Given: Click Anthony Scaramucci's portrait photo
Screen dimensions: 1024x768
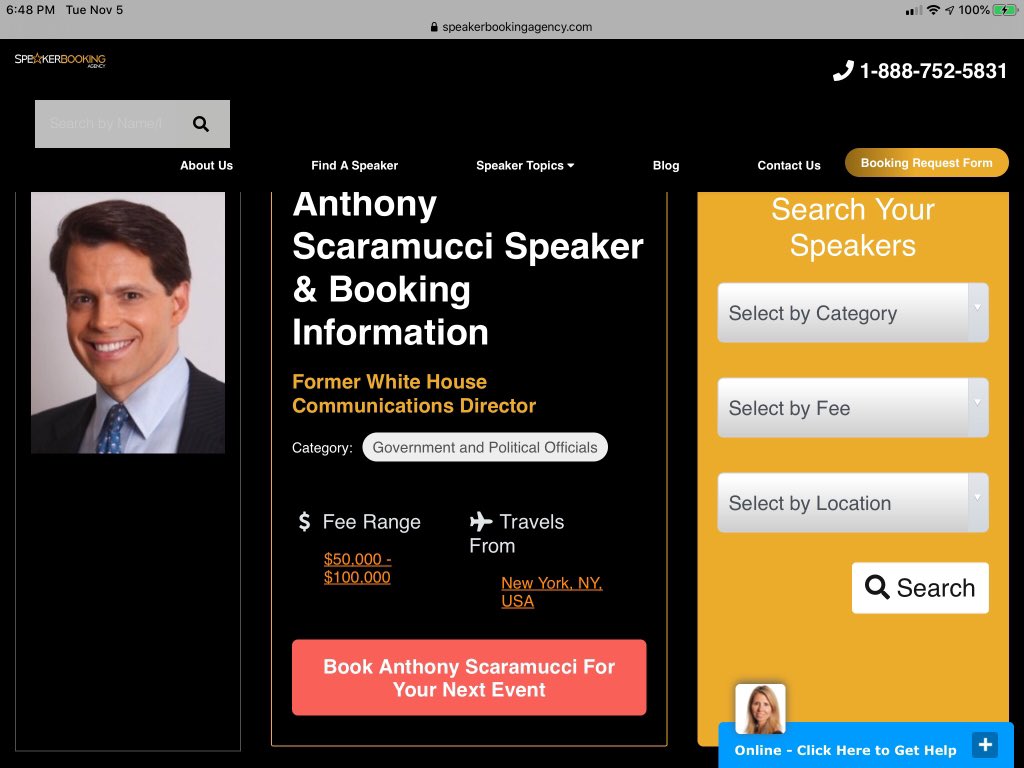Looking at the screenshot, I should point(128,323).
